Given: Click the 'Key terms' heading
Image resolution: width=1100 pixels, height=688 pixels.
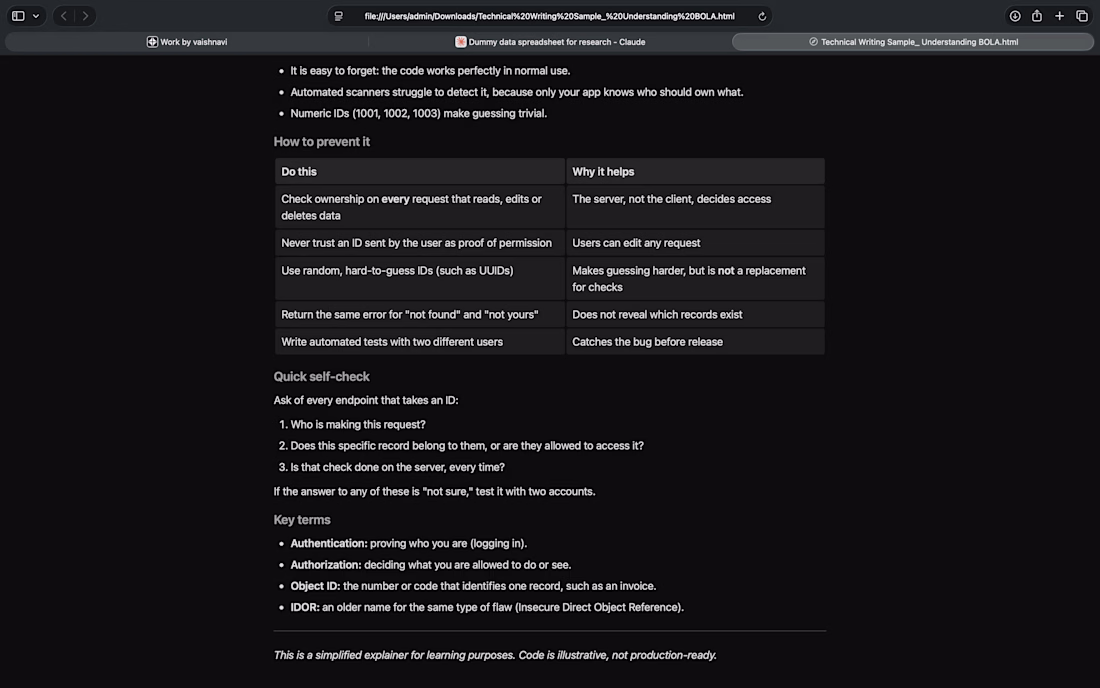Looking at the screenshot, I should [x=302, y=520].
